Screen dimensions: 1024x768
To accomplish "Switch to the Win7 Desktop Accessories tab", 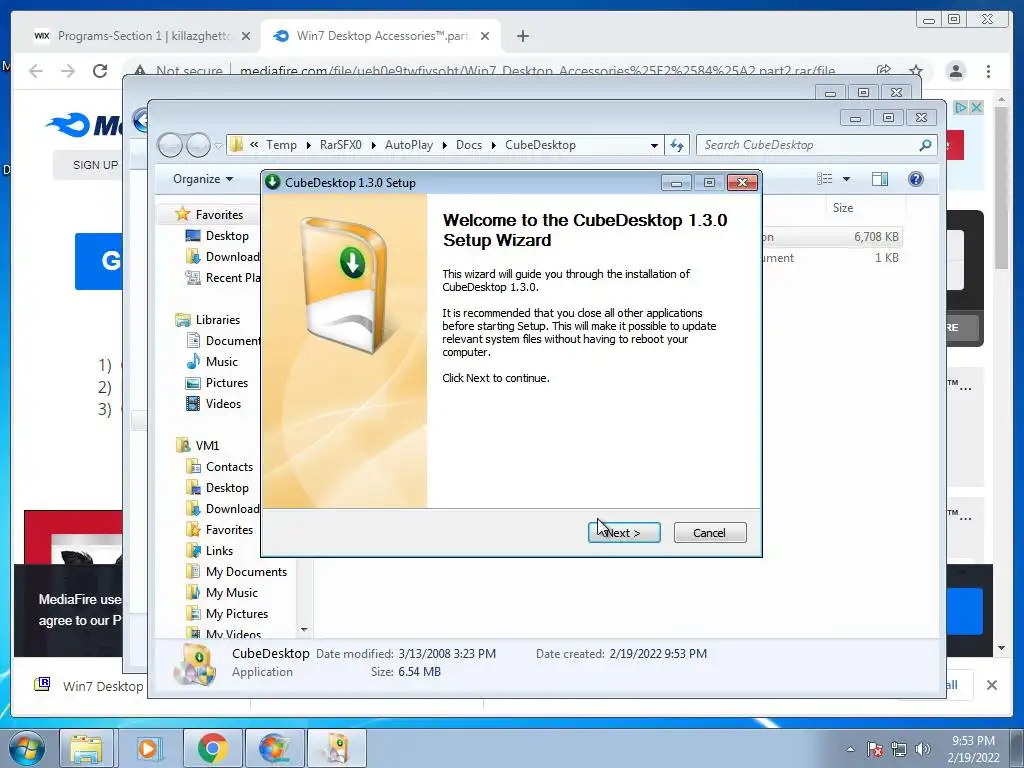I will pyautogui.click(x=381, y=36).
